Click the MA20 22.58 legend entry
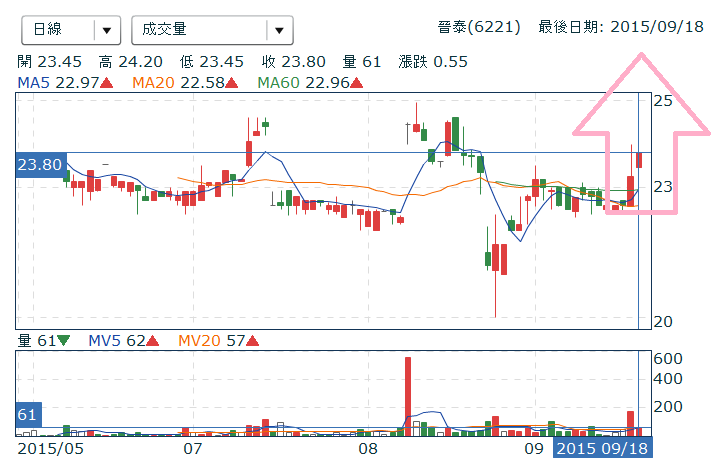711x466 pixels. [x=178, y=83]
